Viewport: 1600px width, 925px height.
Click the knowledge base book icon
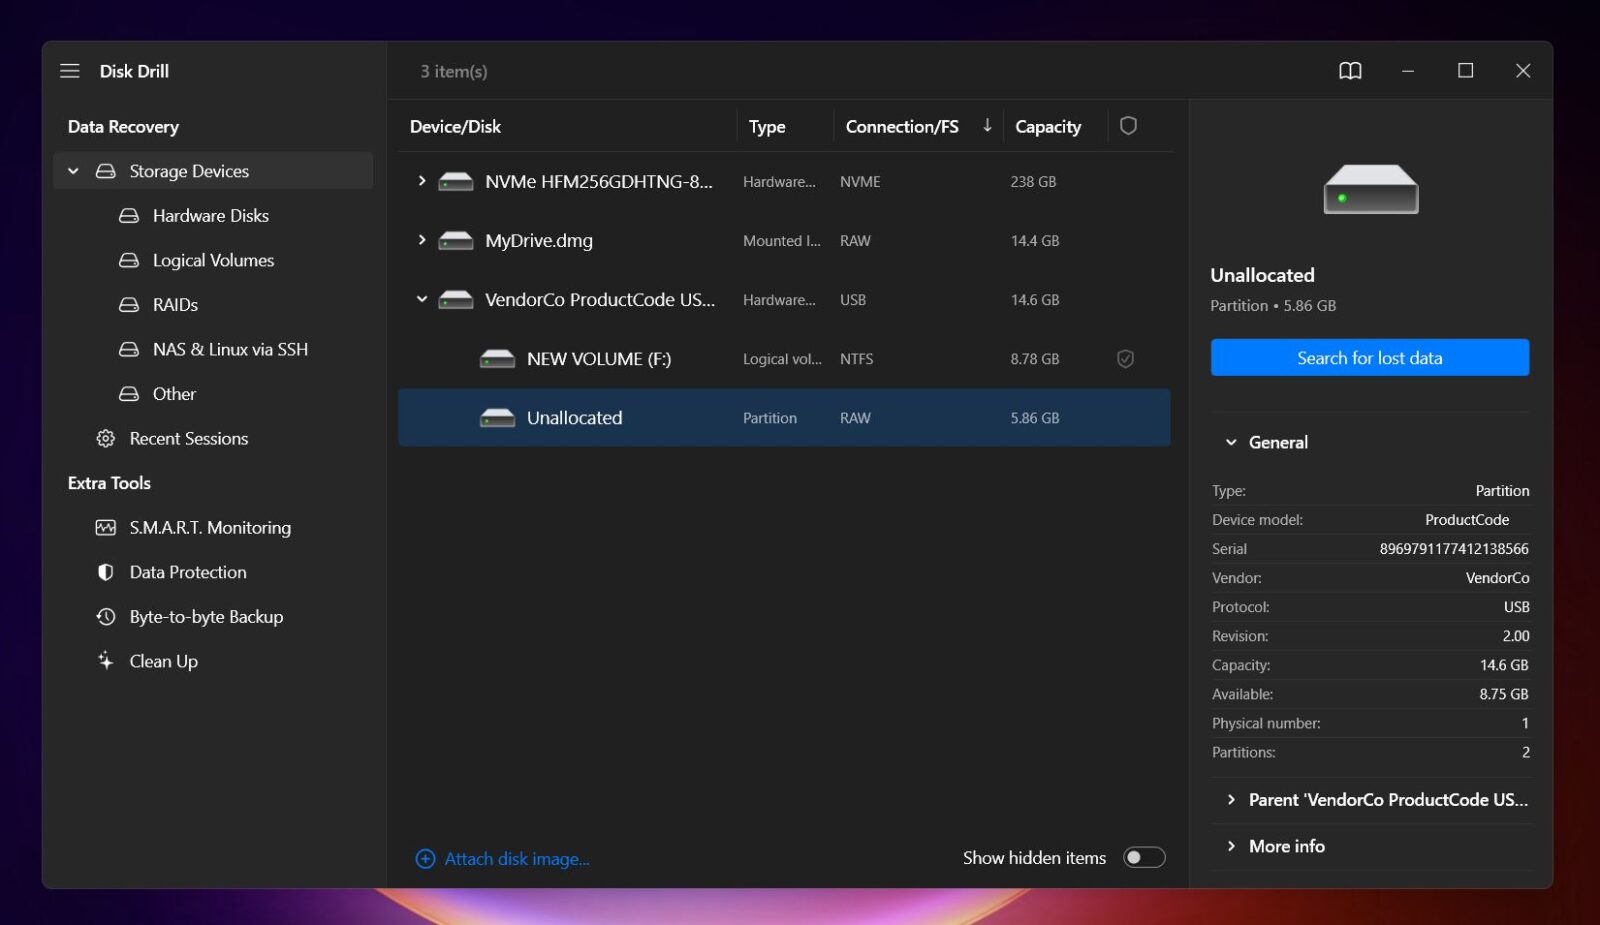pyautogui.click(x=1350, y=70)
